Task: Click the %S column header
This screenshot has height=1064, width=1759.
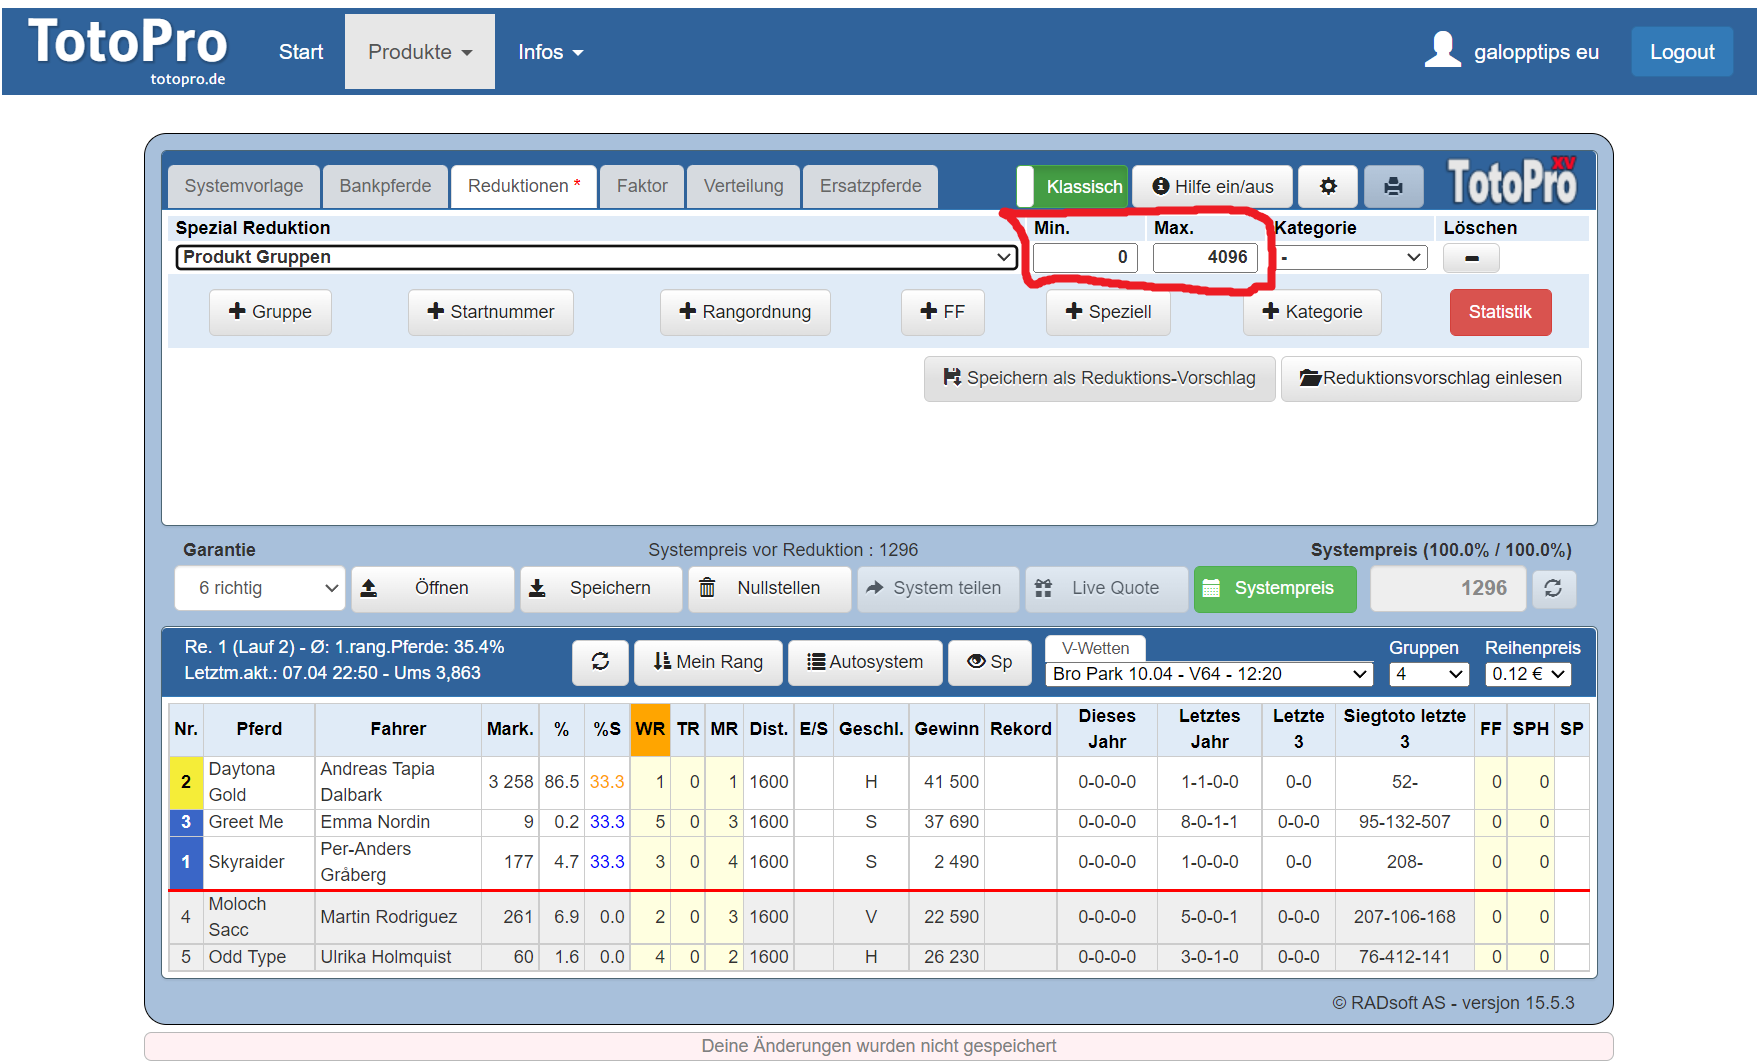Action: click(607, 729)
